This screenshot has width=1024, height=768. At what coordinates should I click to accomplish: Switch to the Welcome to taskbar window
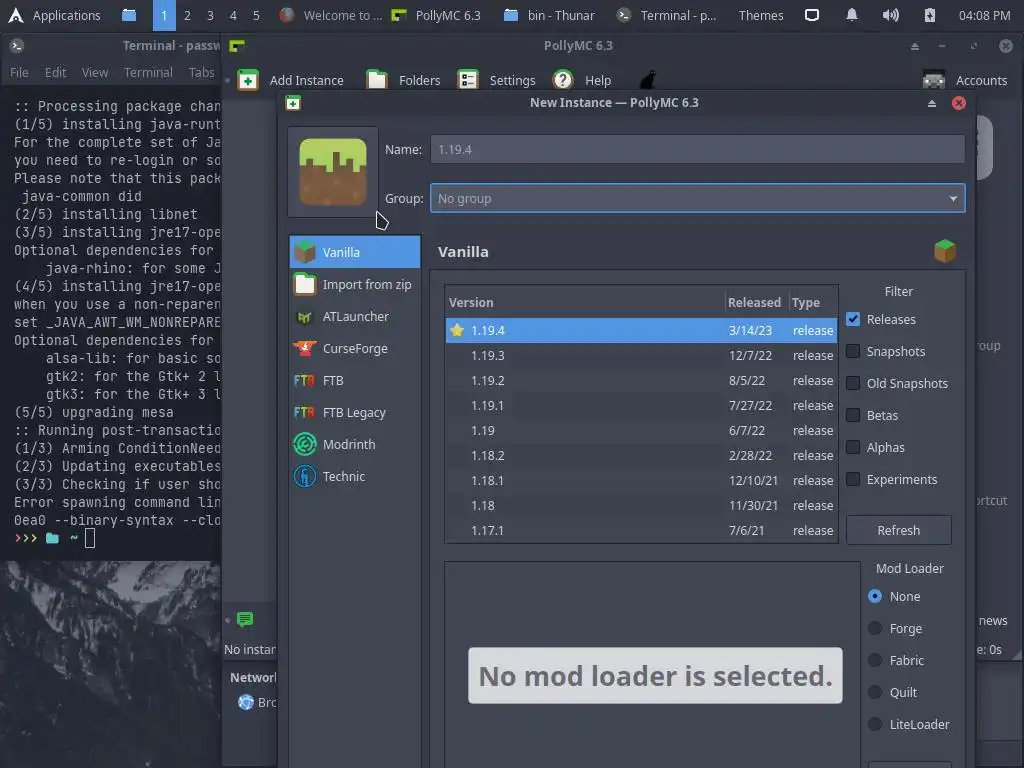[x=330, y=15]
